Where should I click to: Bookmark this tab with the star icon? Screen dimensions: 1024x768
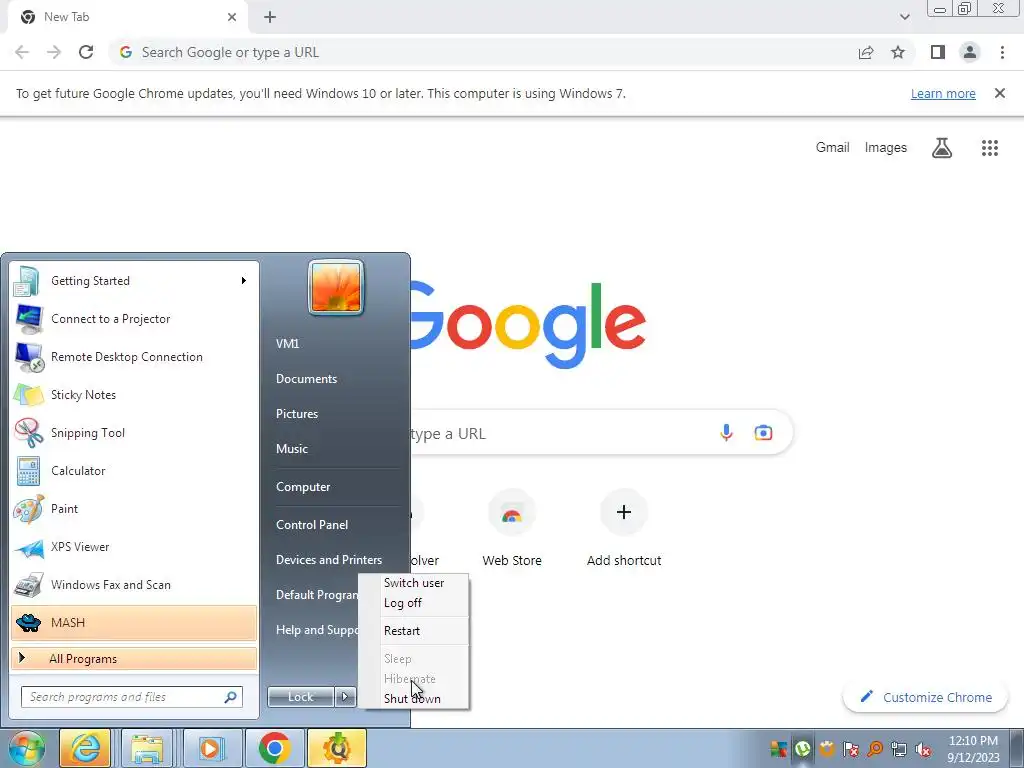click(898, 52)
